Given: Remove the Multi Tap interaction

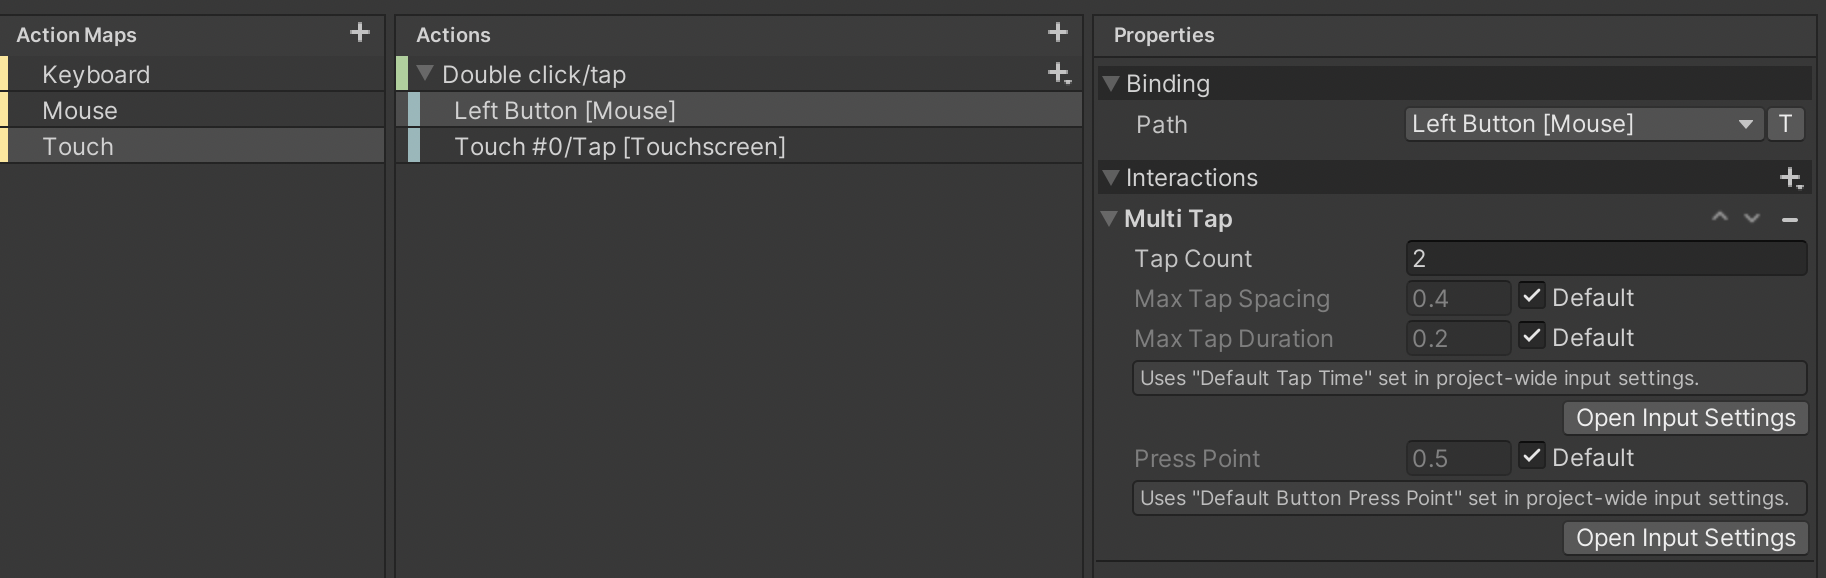Looking at the screenshot, I should [1790, 219].
